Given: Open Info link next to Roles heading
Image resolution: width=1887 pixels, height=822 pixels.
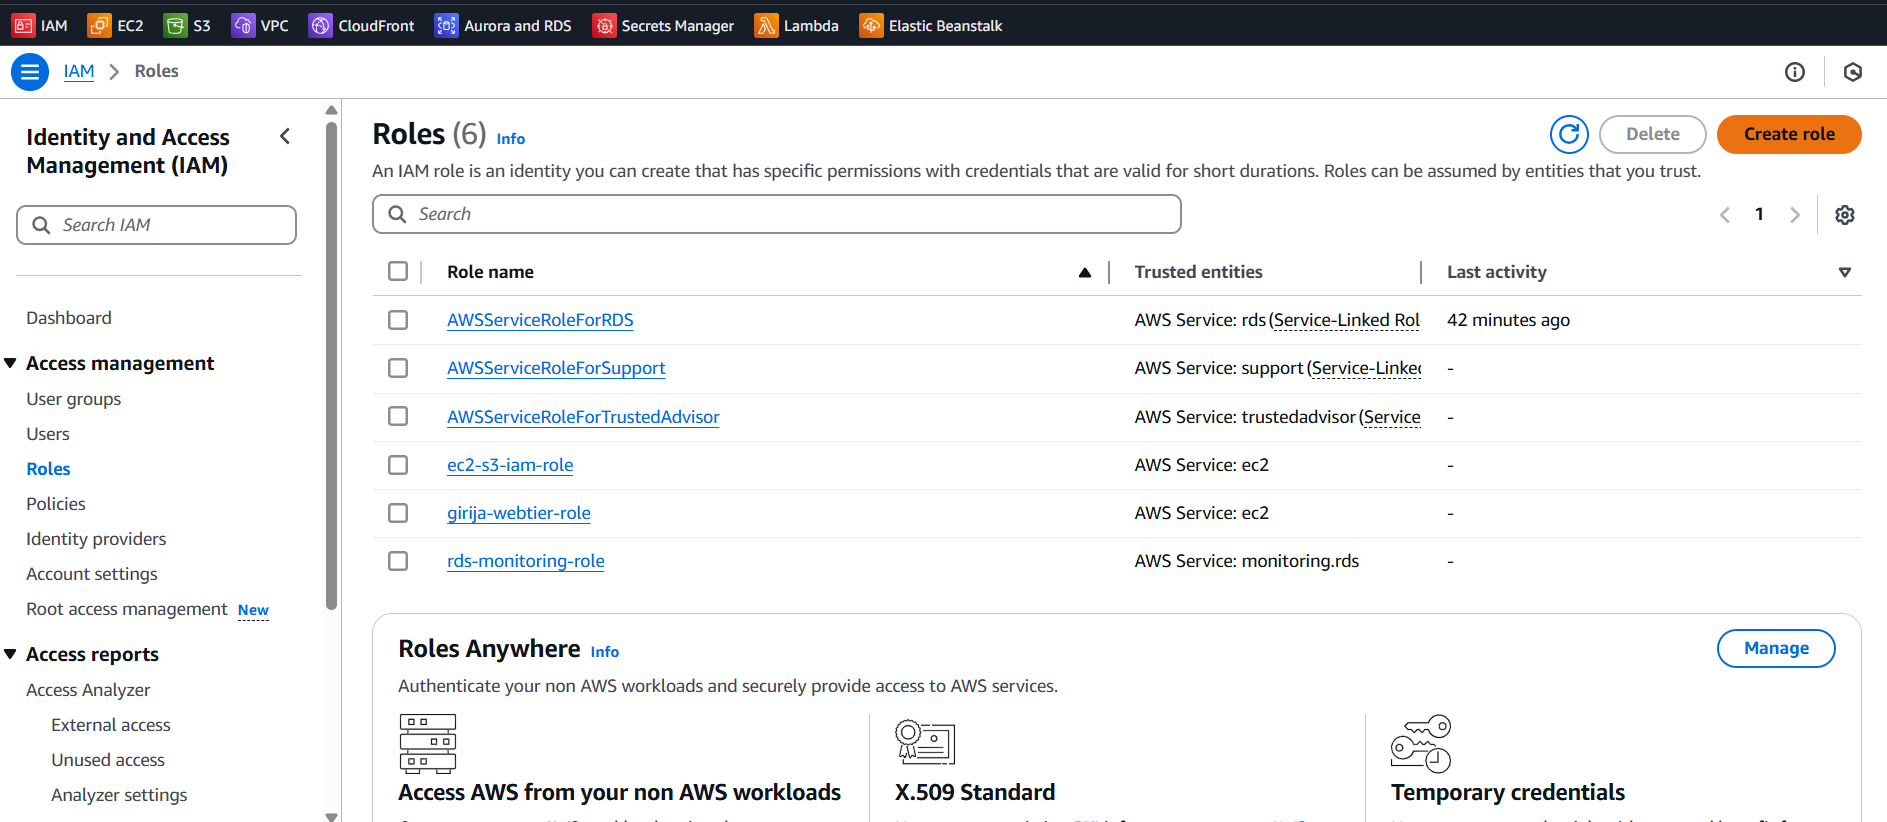Looking at the screenshot, I should click(511, 139).
